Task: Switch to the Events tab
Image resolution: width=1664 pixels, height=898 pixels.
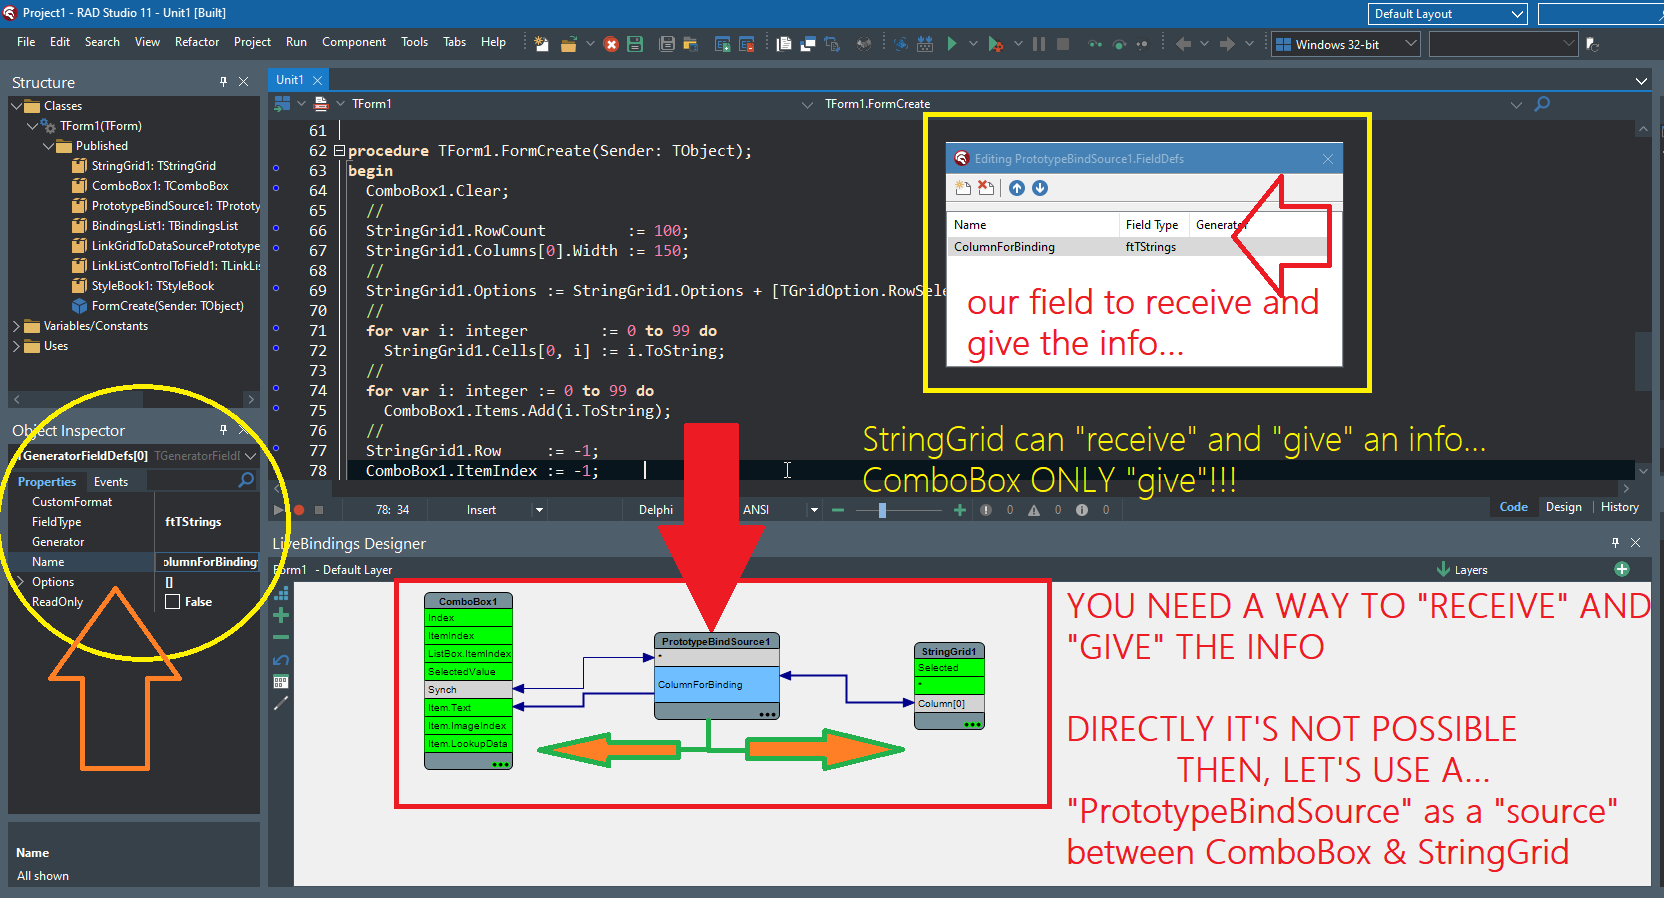Action: click(x=111, y=482)
